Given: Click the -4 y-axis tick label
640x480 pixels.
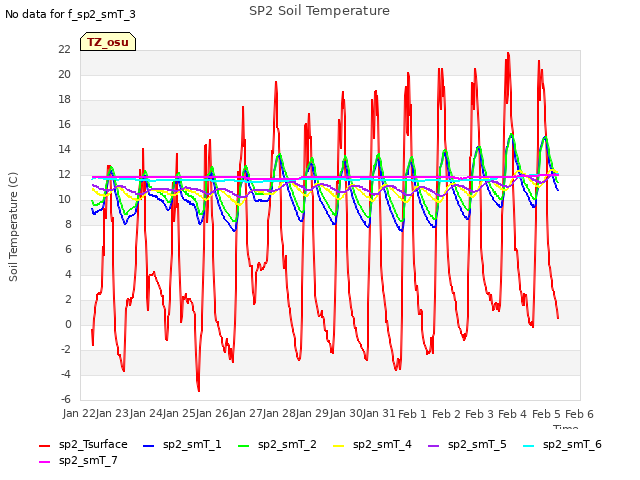Looking at the screenshot, I should [66, 374].
